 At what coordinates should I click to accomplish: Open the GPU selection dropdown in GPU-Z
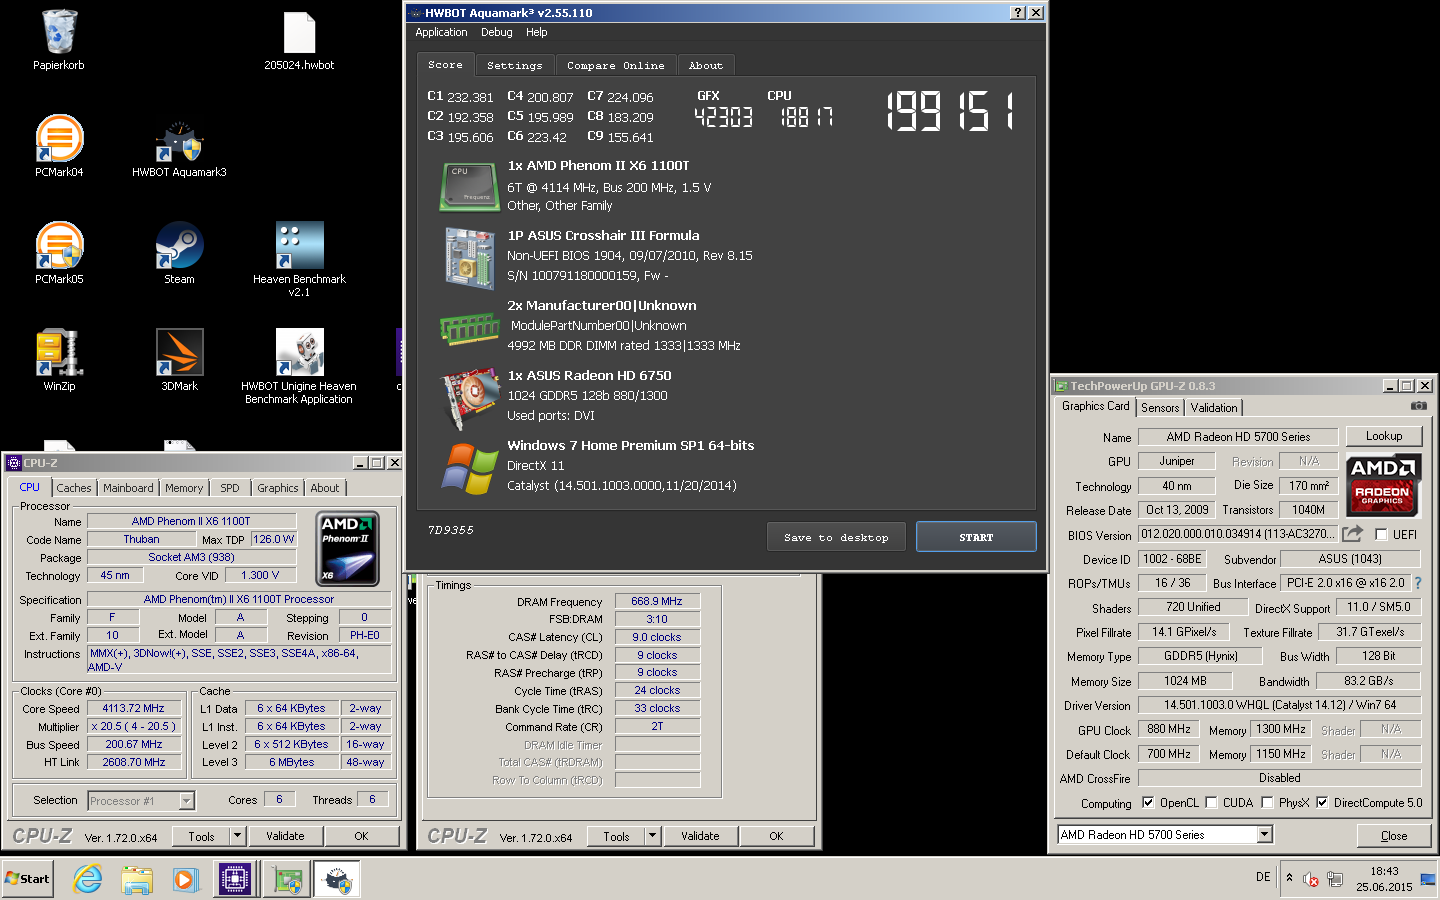click(1264, 834)
